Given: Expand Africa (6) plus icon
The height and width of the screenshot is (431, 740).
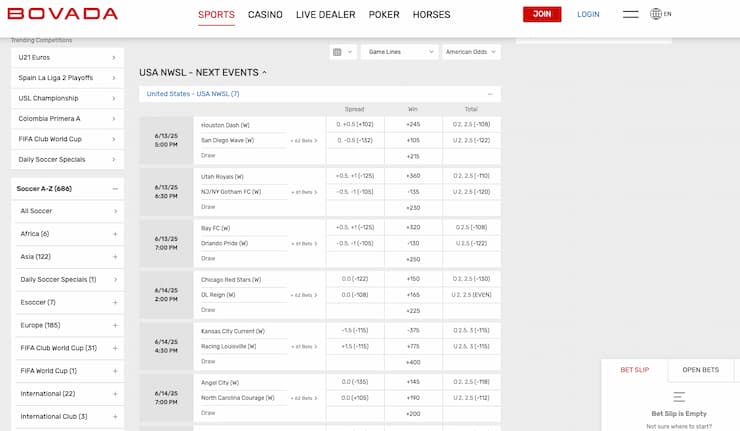Looking at the screenshot, I should (x=115, y=234).
